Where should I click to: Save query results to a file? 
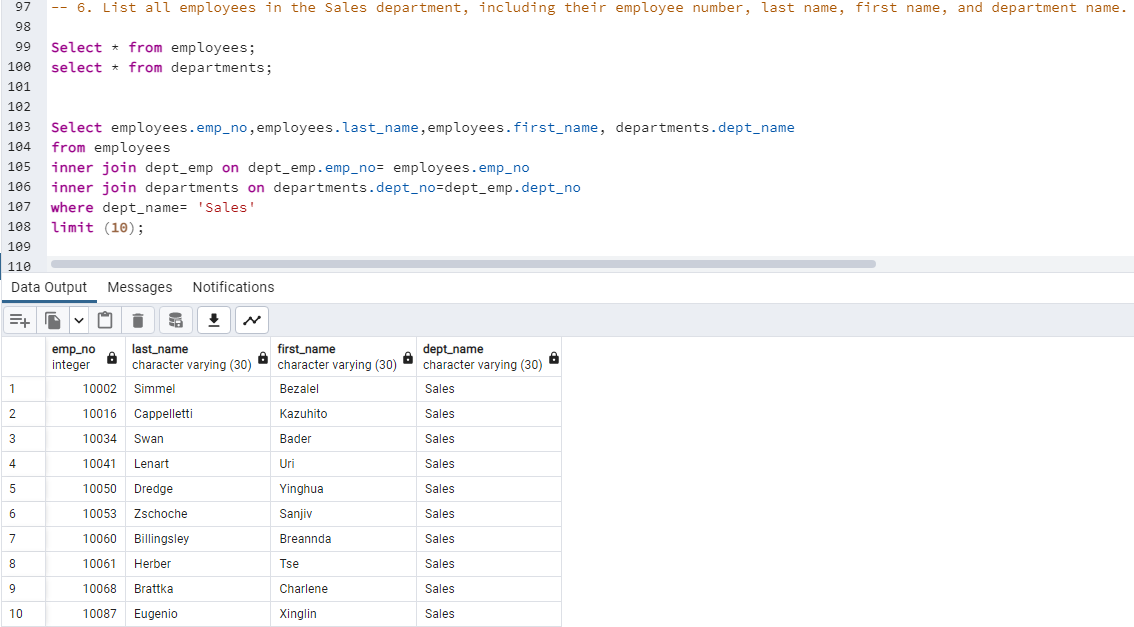(x=213, y=320)
